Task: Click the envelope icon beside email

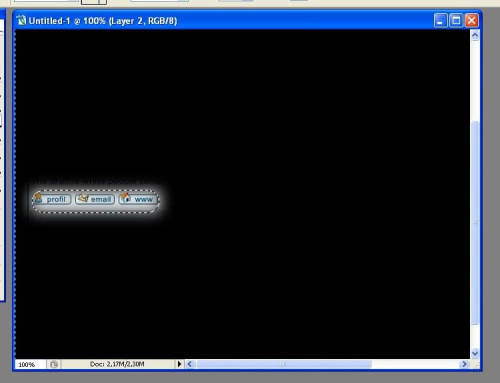Action: [x=82, y=199]
